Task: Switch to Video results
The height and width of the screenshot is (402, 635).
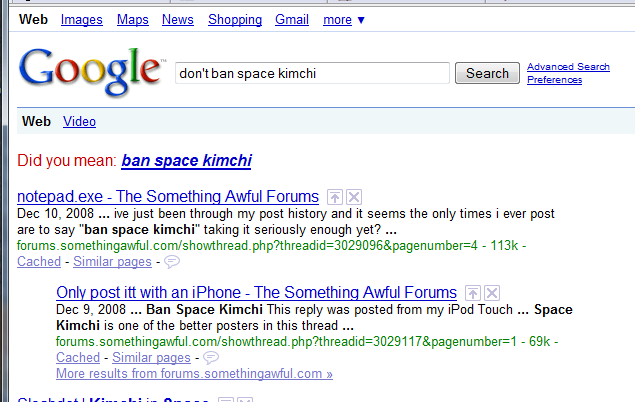Action: (79, 121)
